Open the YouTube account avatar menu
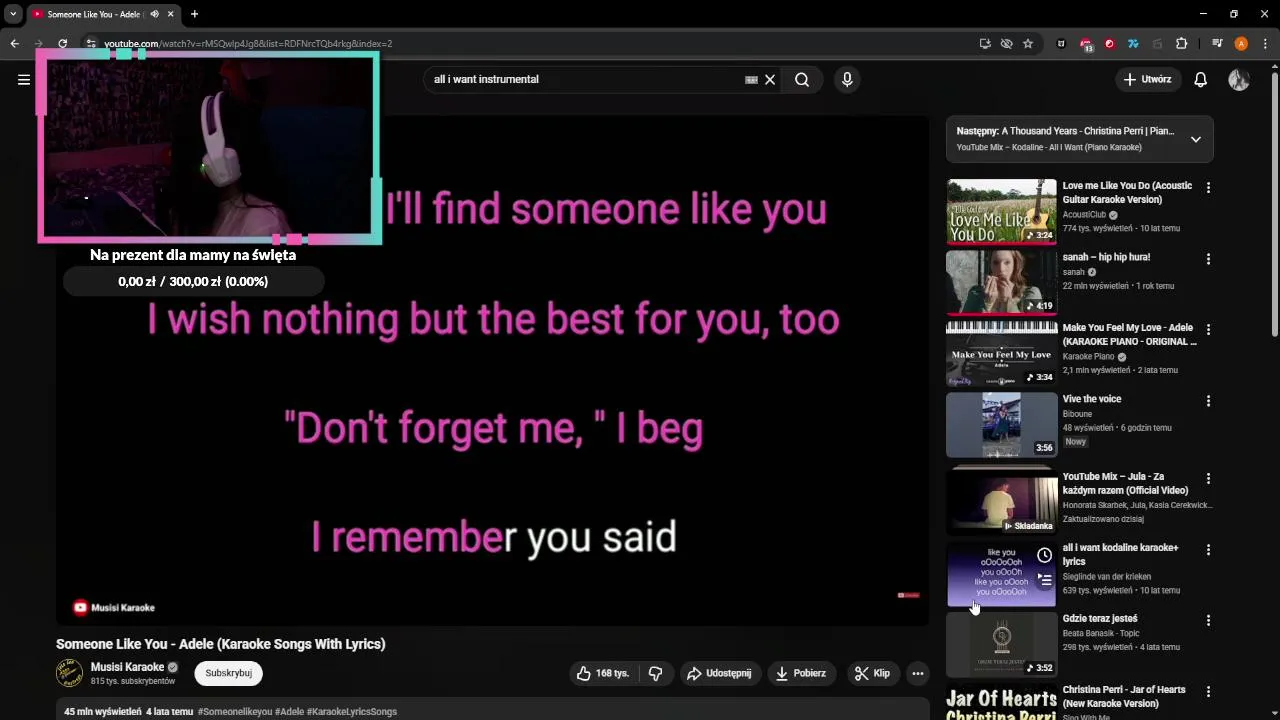The height and width of the screenshot is (720, 1280). [x=1239, y=80]
